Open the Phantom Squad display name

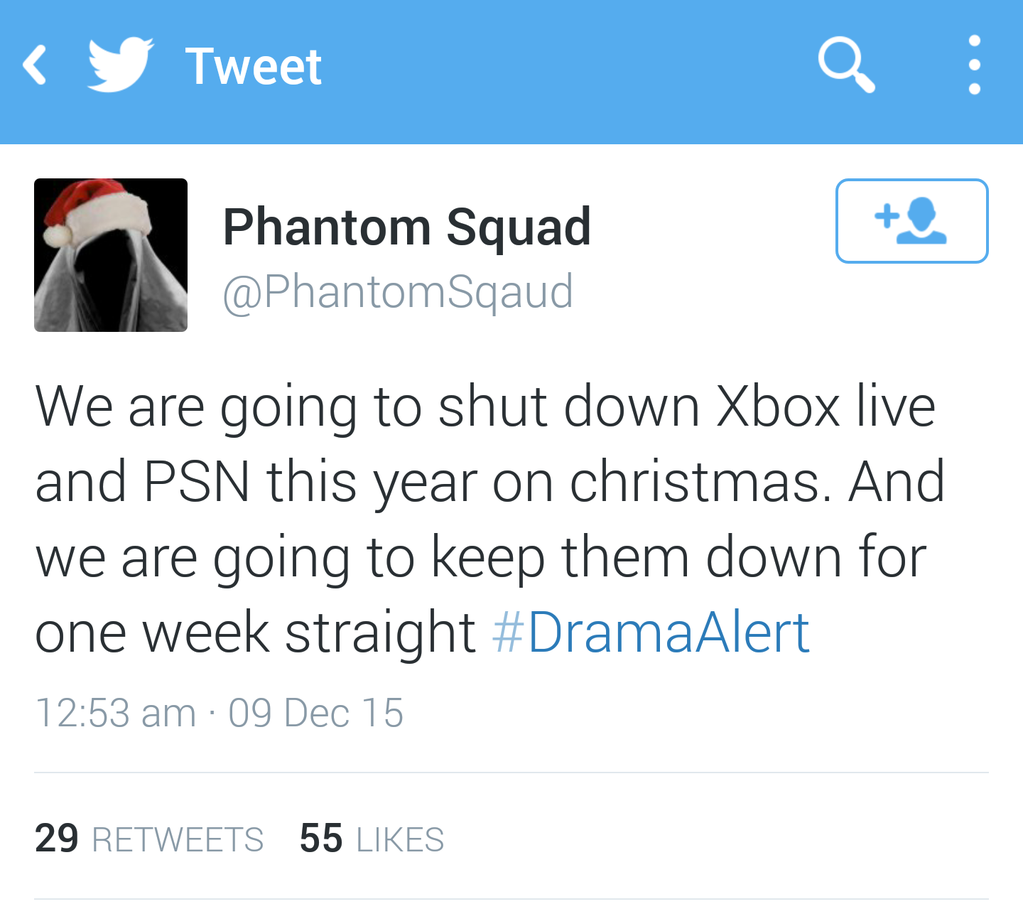tap(407, 227)
